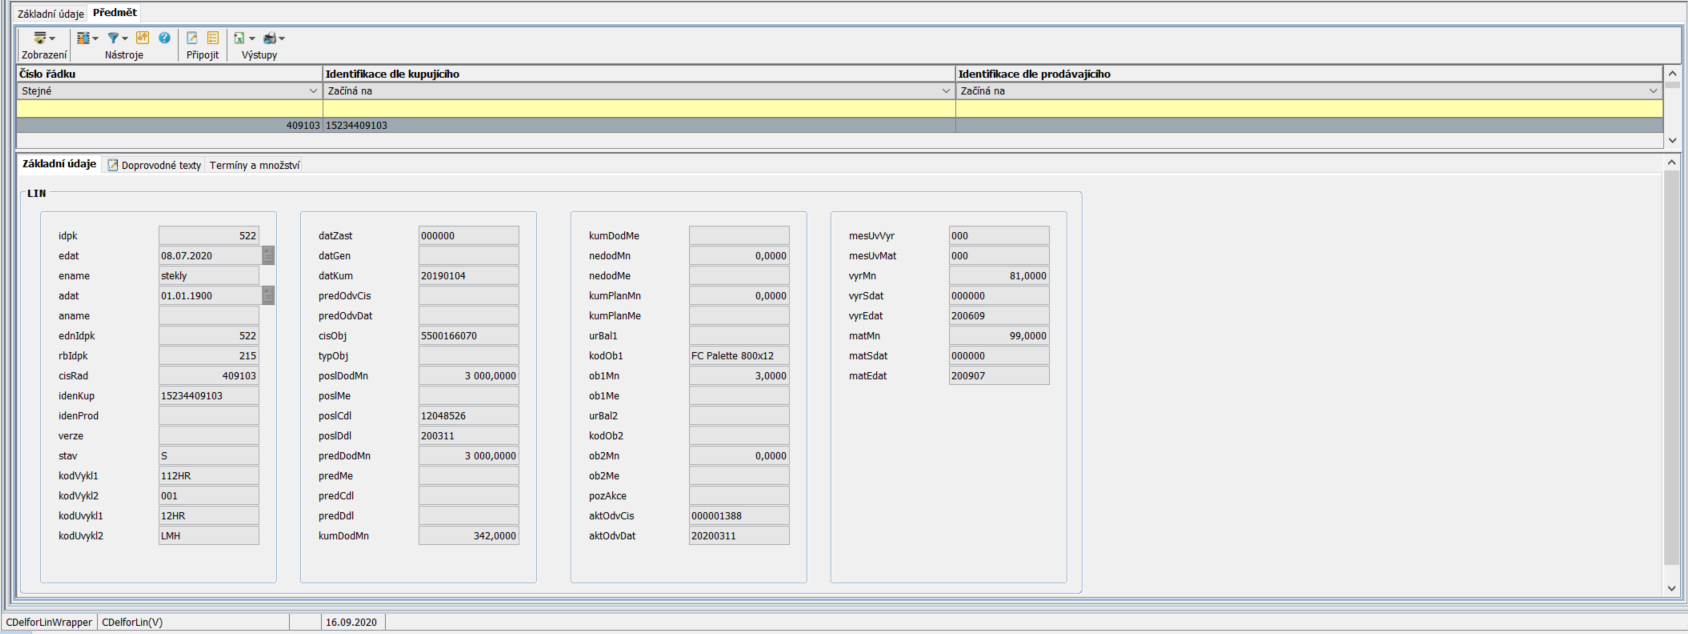Image resolution: width=1688 pixels, height=634 pixels.
Task: Click the Připojit orange checklist icon
Action: [x=213, y=38]
